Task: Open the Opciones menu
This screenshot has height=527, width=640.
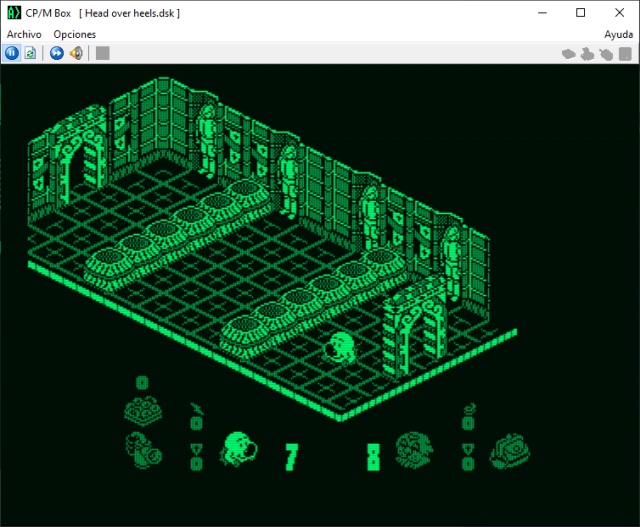Action: pos(75,34)
